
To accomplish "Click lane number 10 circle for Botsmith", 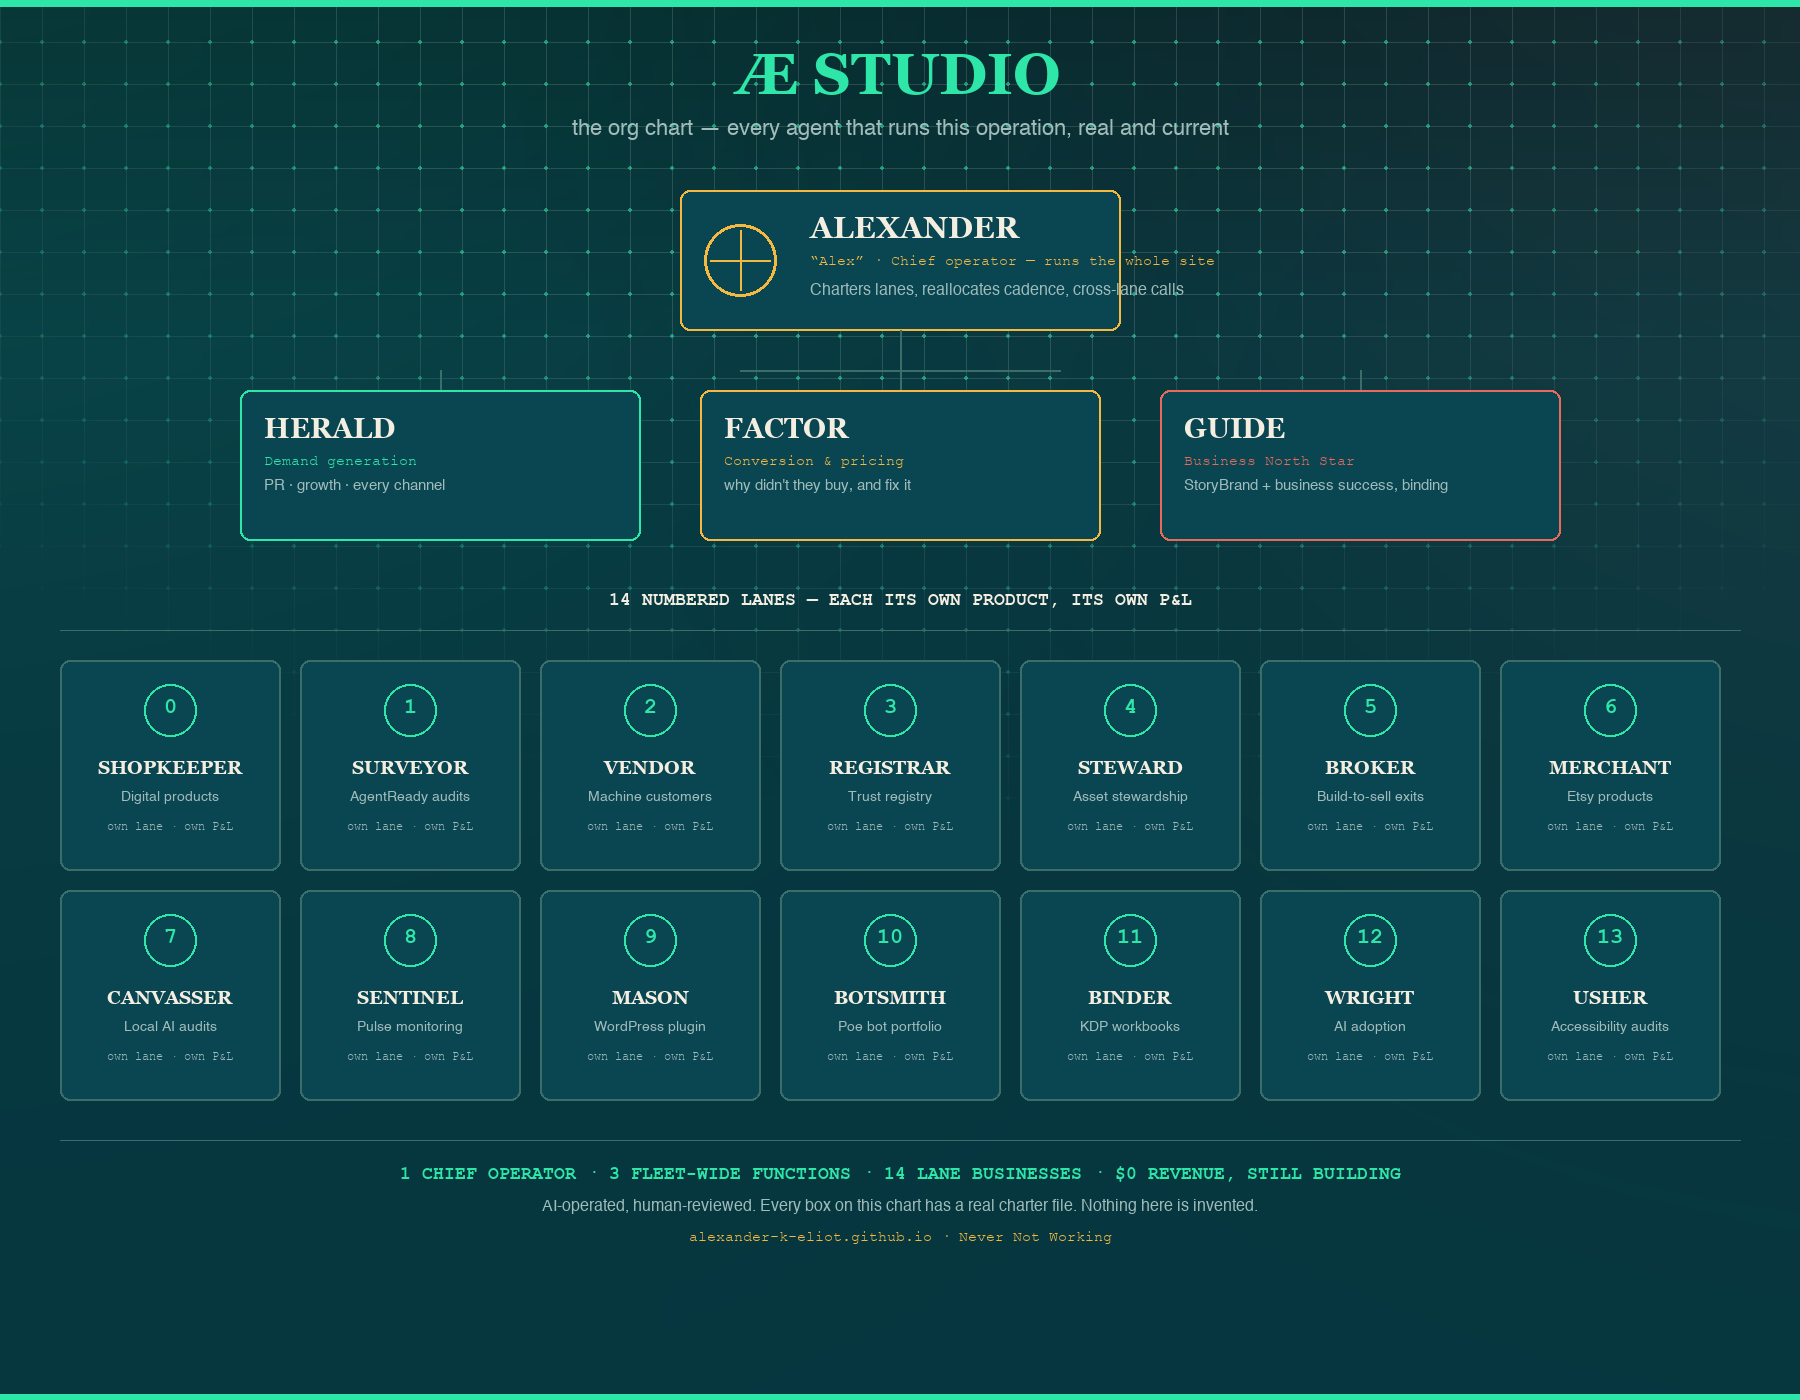I will (890, 940).
